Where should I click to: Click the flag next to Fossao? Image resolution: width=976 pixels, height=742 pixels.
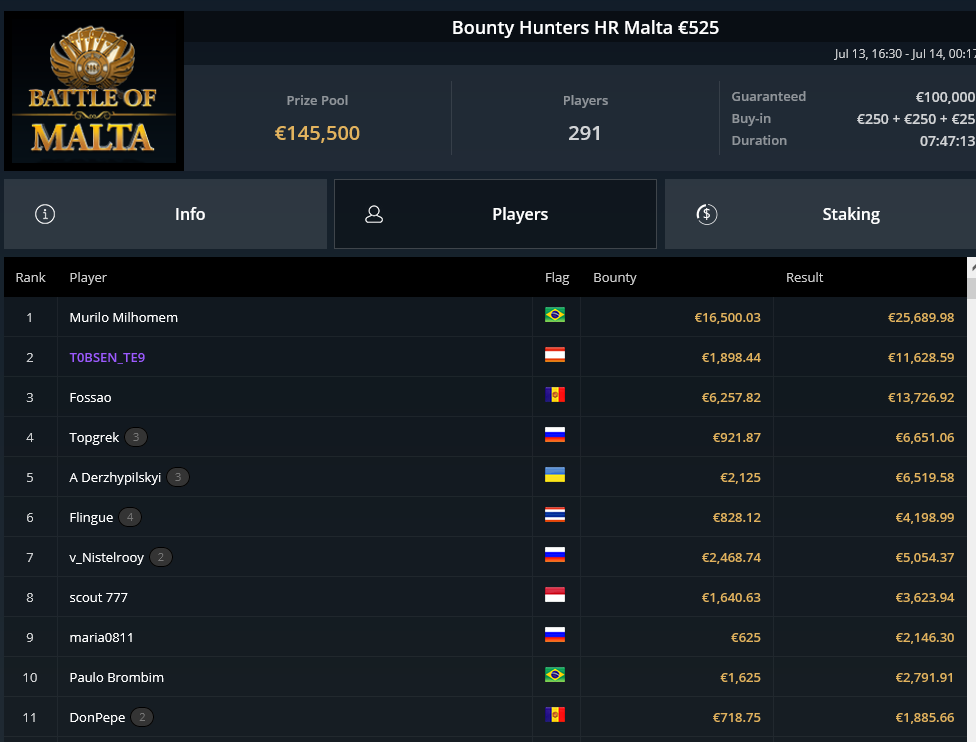555,395
